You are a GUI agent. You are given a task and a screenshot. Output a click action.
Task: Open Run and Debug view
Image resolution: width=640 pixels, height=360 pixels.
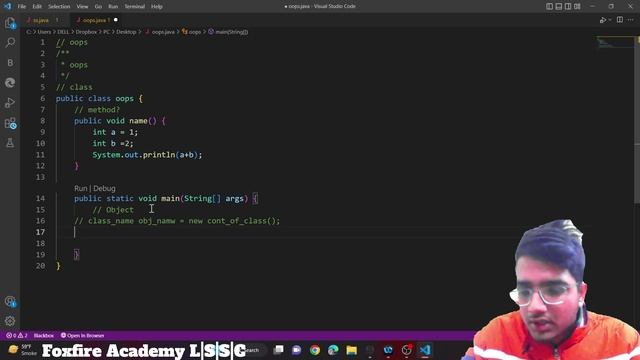[10, 102]
